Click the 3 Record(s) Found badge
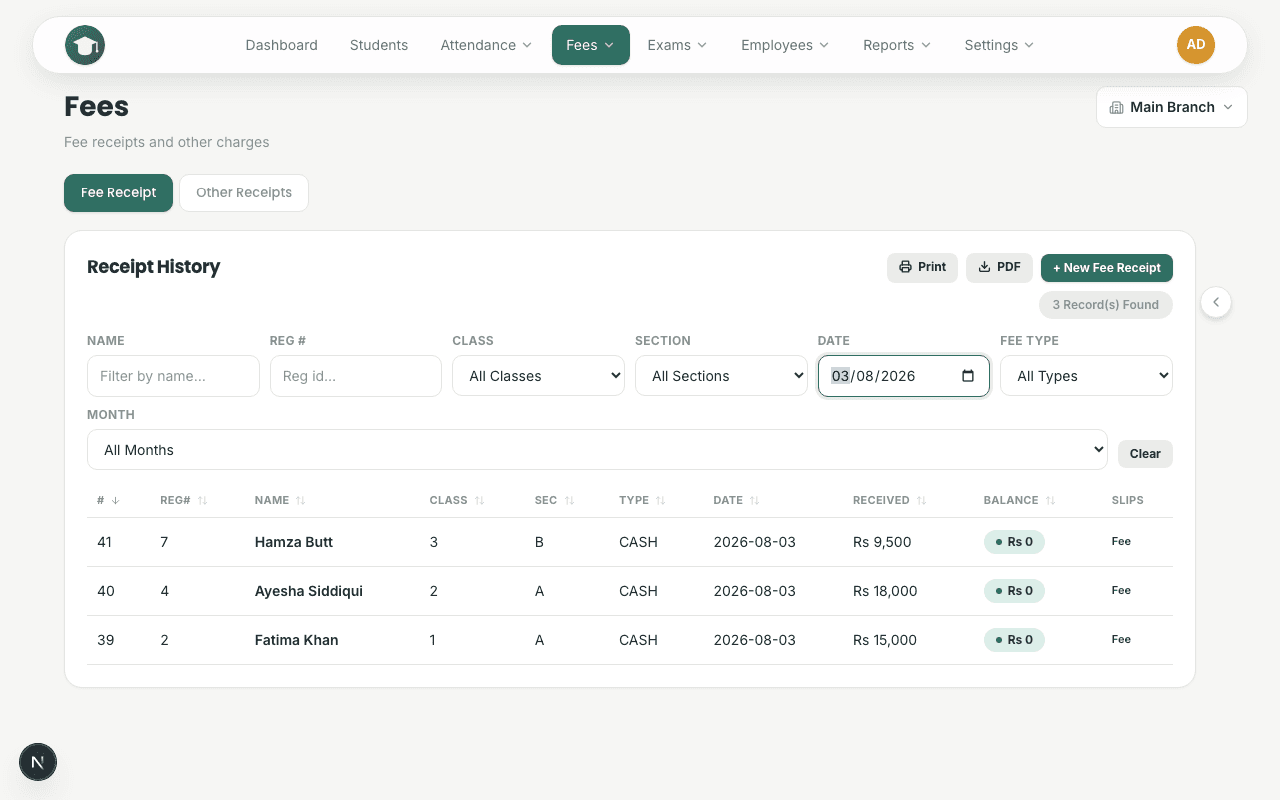Screen dimensions: 1280x800 1106,305
